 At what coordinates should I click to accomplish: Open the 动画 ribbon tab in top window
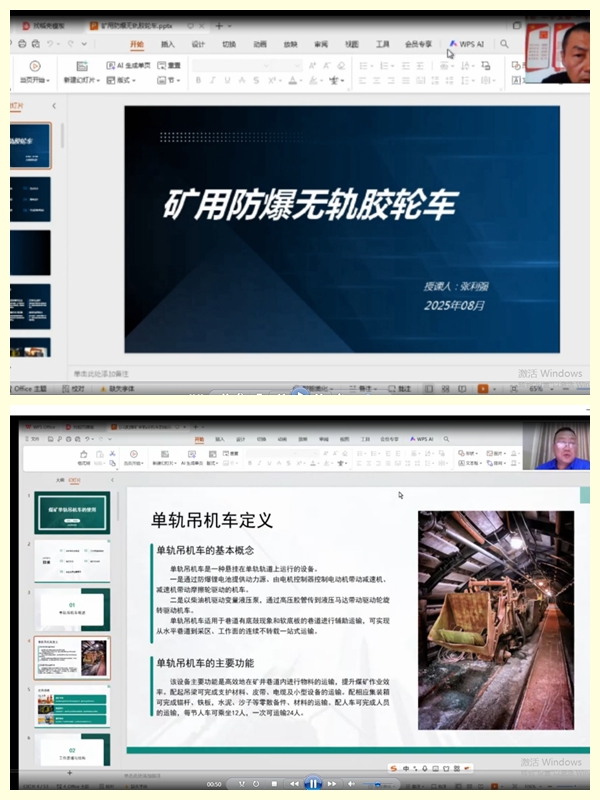[x=260, y=44]
